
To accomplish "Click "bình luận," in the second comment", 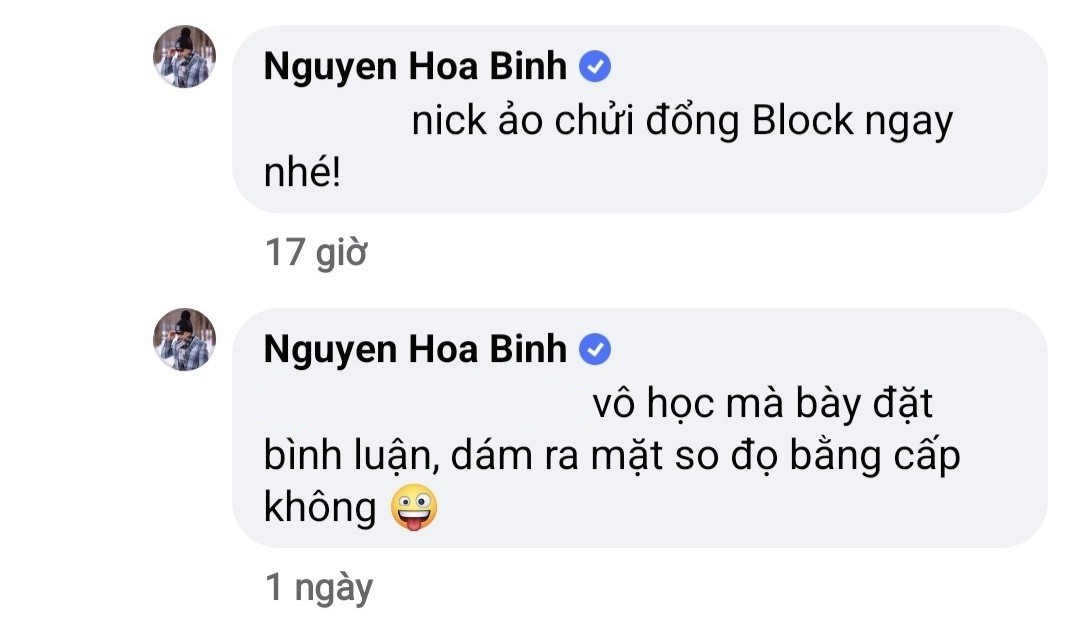I will (351, 458).
